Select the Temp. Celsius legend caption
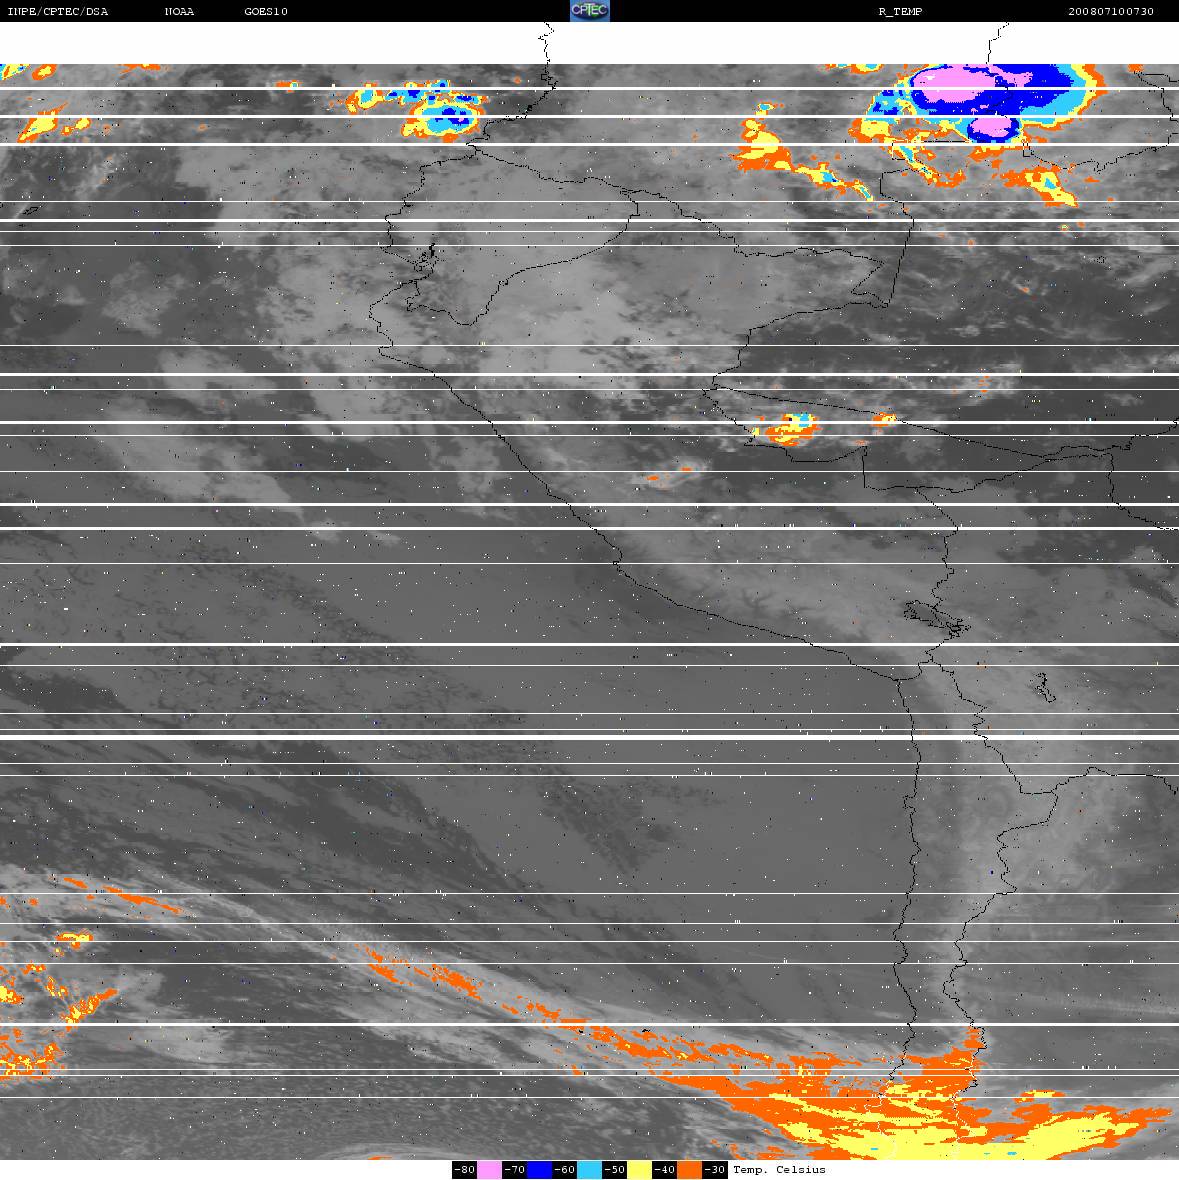Image resolution: width=1179 pixels, height=1180 pixels. point(779,1169)
